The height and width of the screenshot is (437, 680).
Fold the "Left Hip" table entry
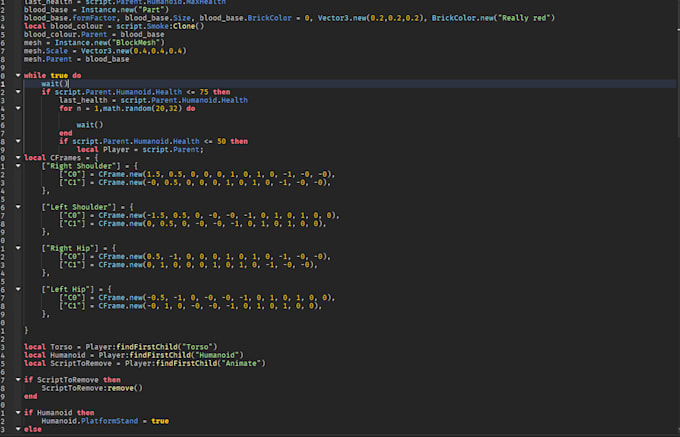(x=18, y=288)
